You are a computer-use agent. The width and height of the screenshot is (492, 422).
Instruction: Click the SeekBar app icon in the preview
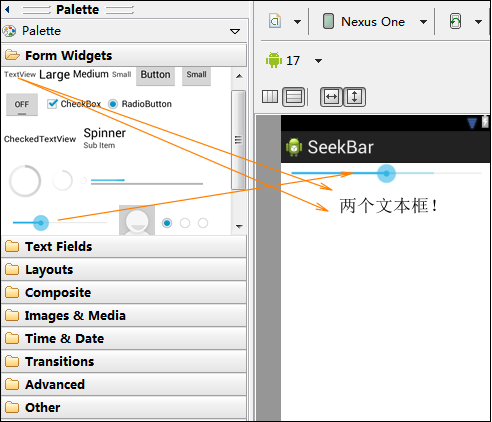click(294, 147)
